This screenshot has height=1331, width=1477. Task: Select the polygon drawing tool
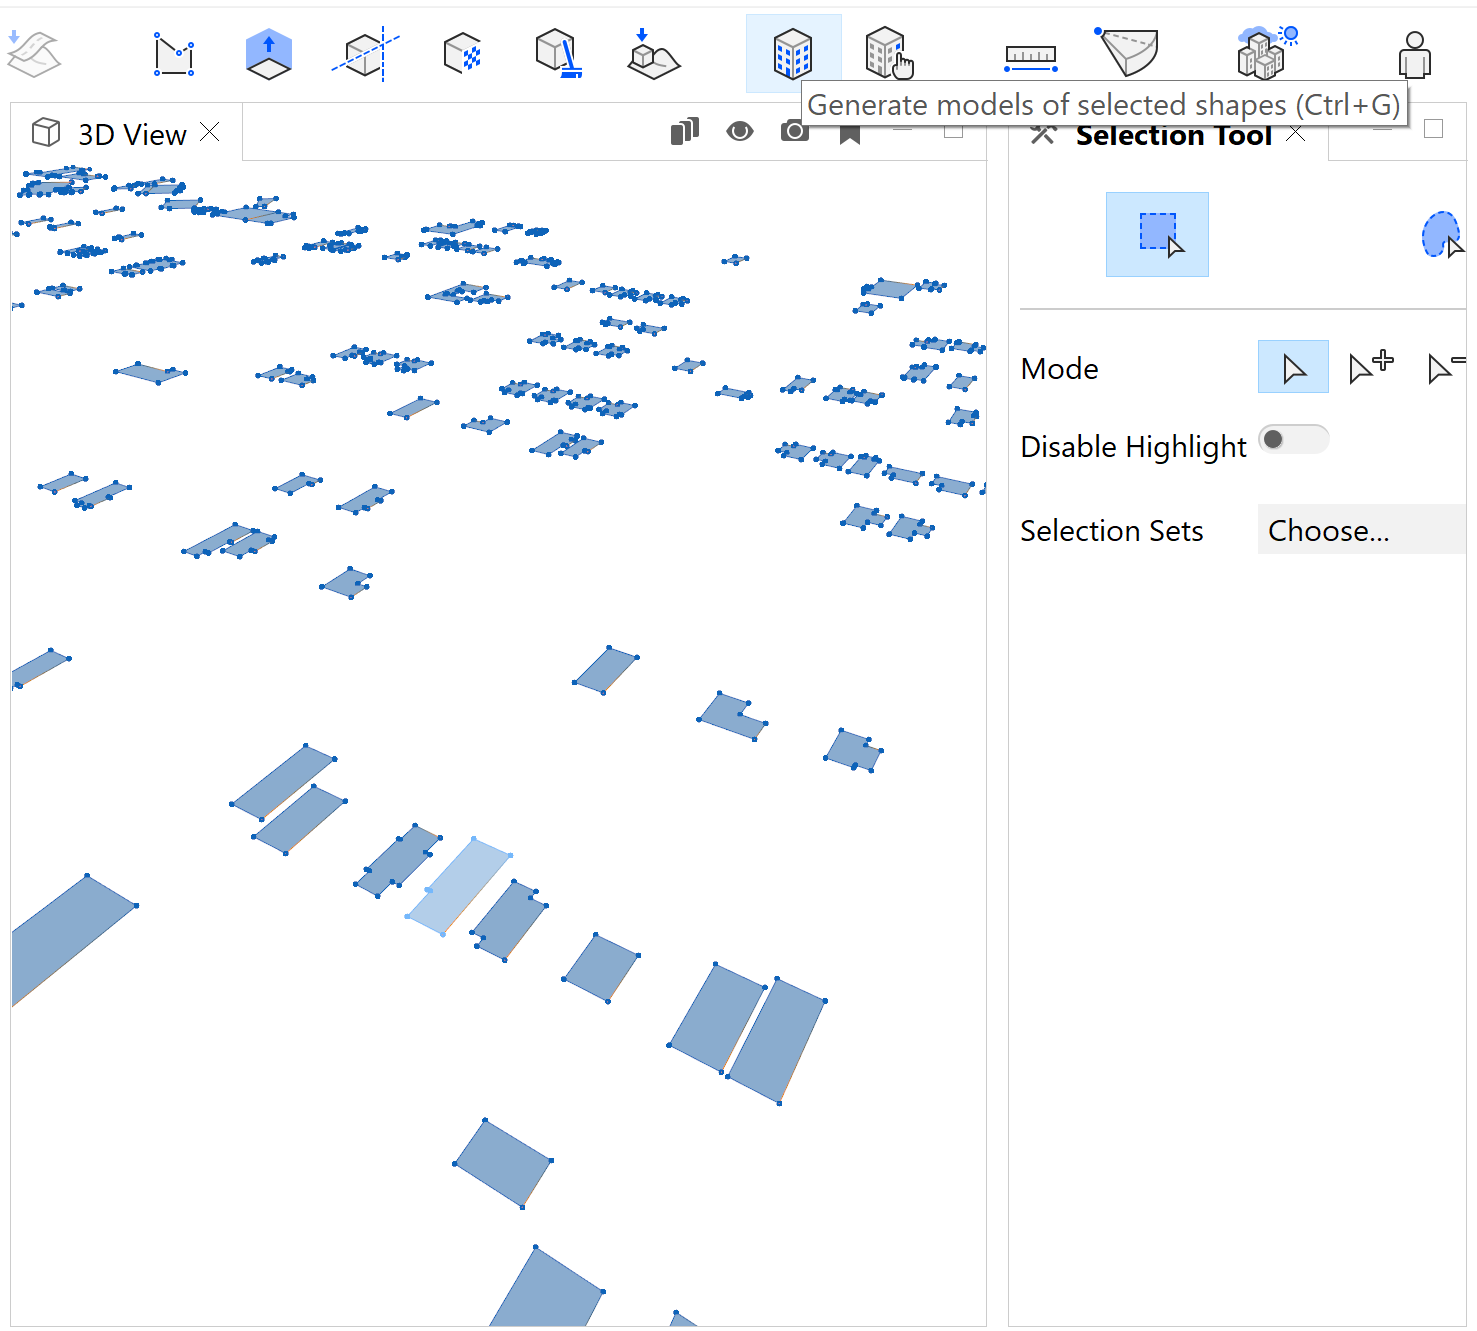coord(172,52)
